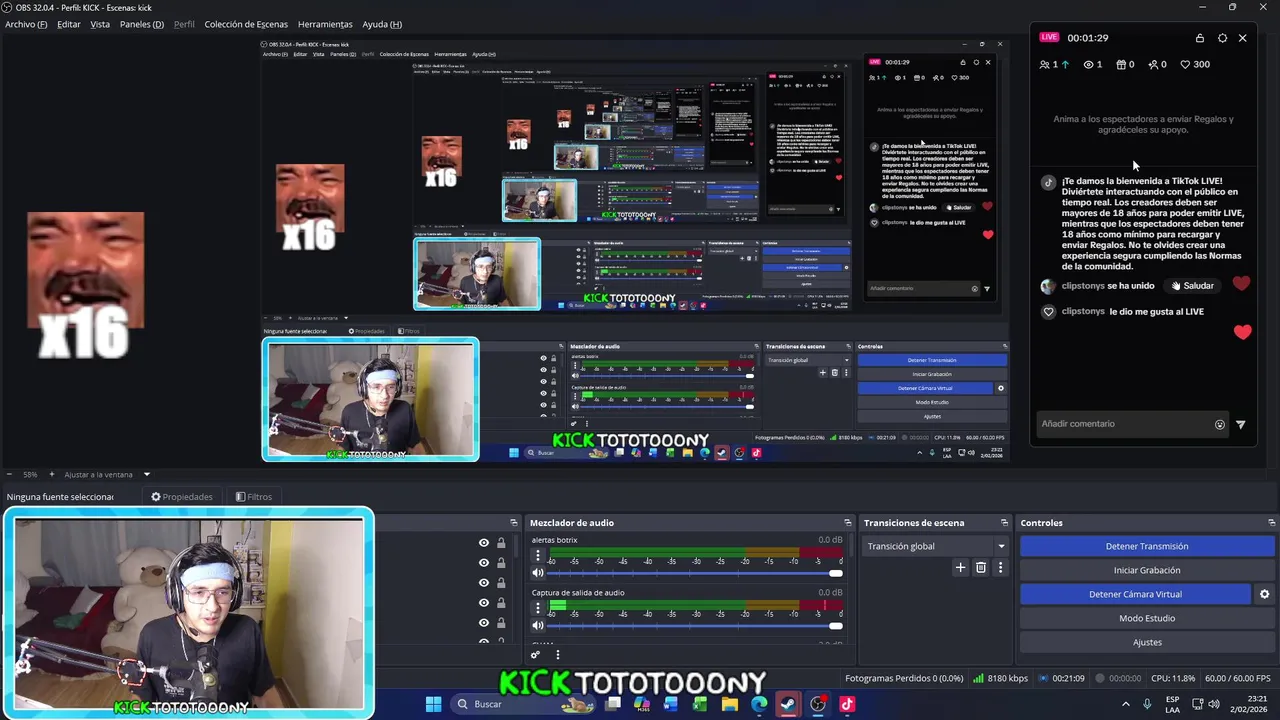The height and width of the screenshot is (720, 1280).
Task: Delete the selected scene transition
Action: [x=980, y=567]
